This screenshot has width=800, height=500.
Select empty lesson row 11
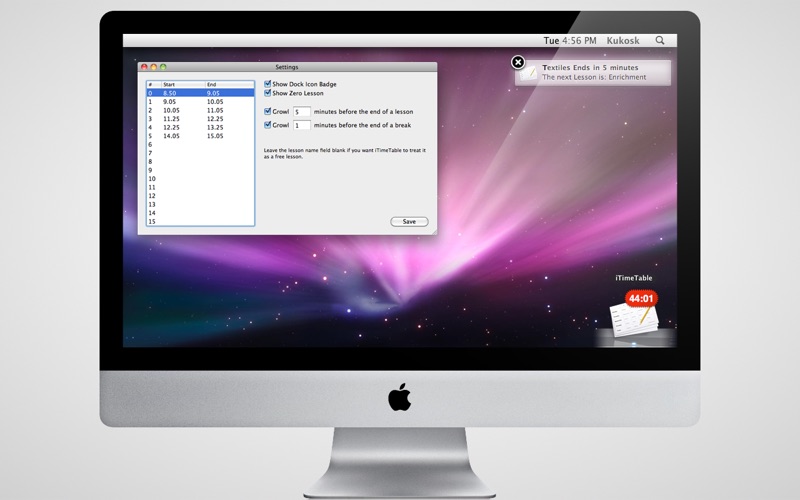coord(201,187)
